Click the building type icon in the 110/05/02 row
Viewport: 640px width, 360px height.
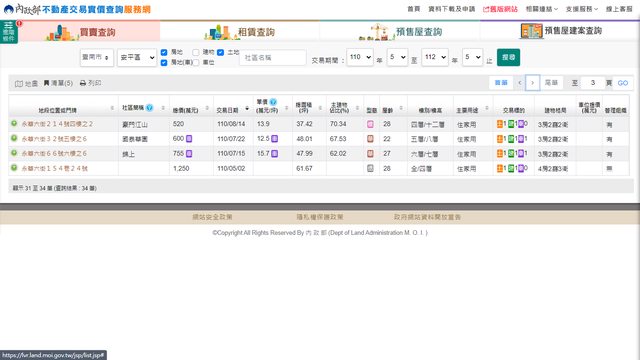pos(370,168)
